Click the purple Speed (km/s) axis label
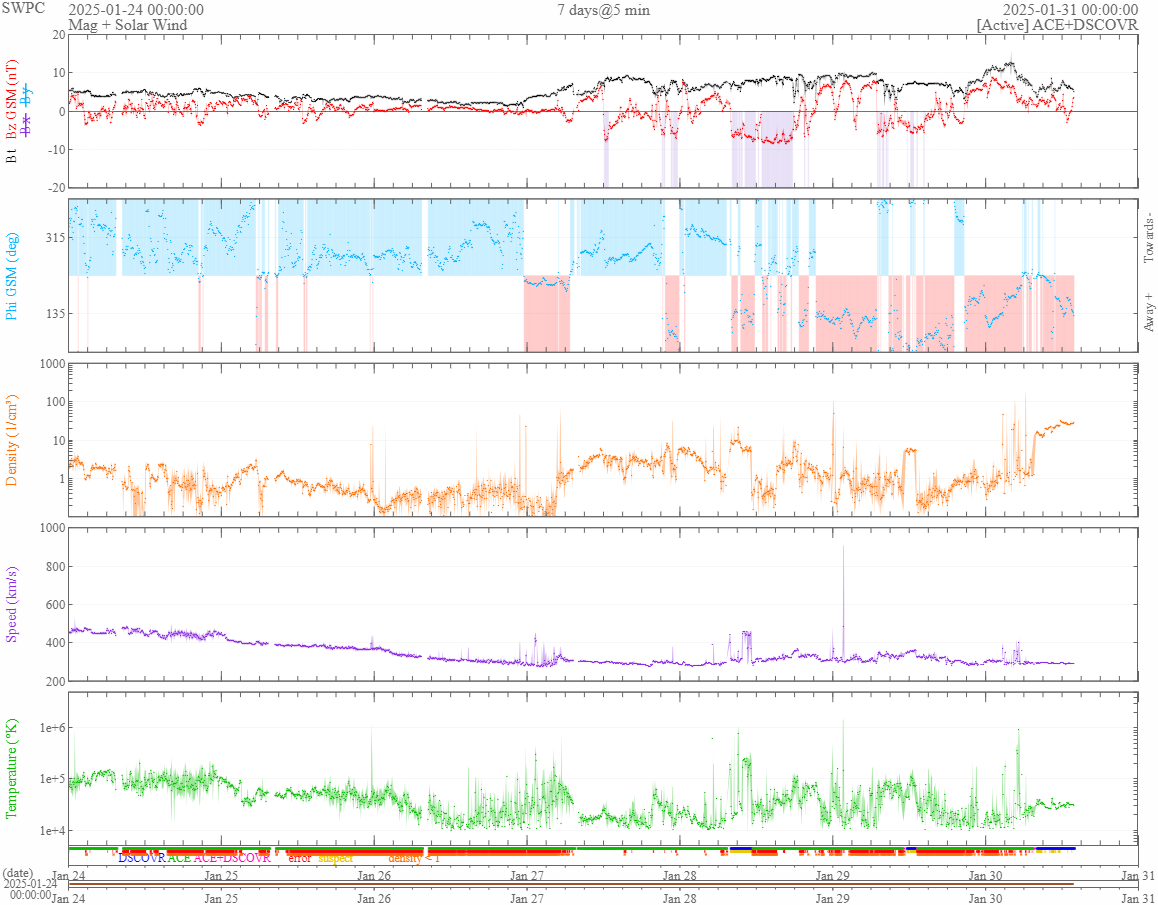The width and height of the screenshot is (1158, 905). pyautogui.click(x=12, y=604)
